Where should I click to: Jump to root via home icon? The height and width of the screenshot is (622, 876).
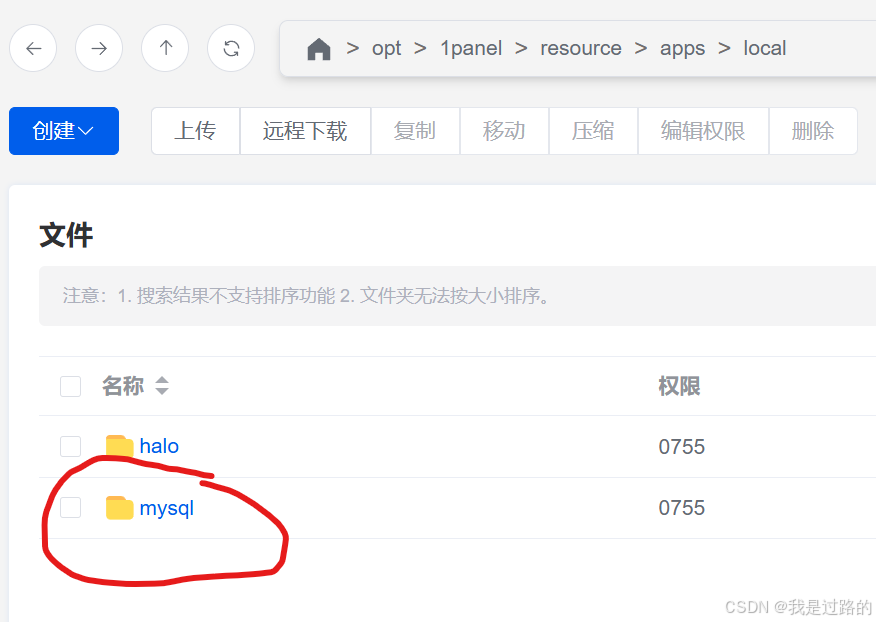click(x=319, y=49)
